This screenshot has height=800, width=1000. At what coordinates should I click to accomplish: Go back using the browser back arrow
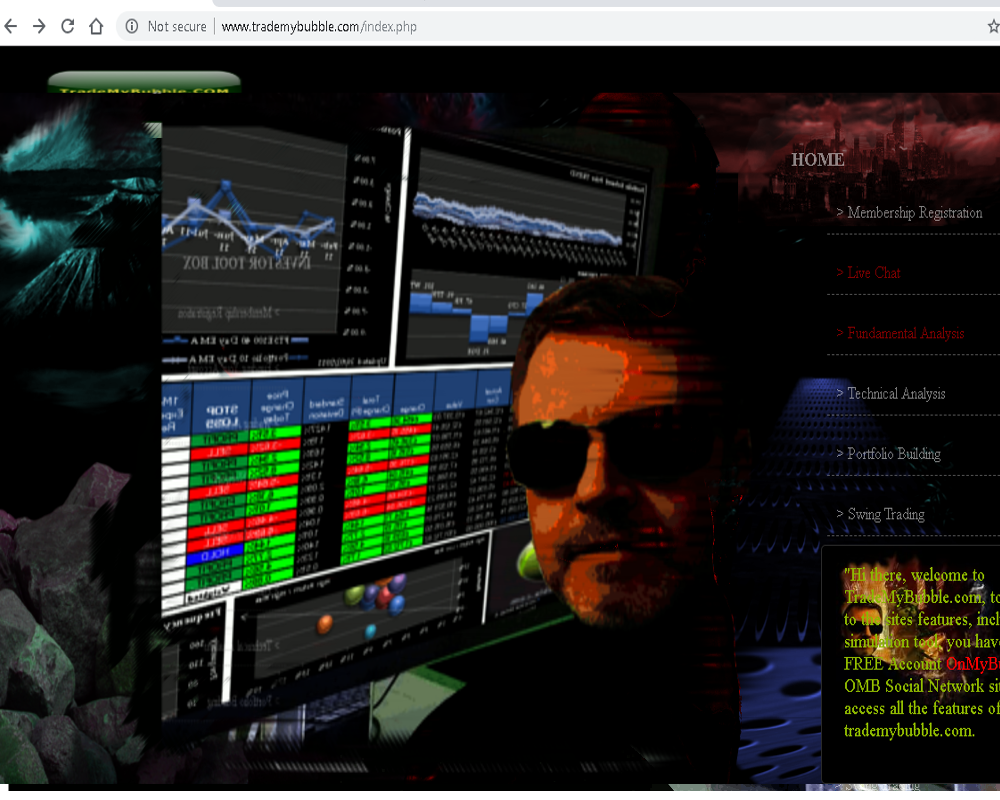click(11, 26)
